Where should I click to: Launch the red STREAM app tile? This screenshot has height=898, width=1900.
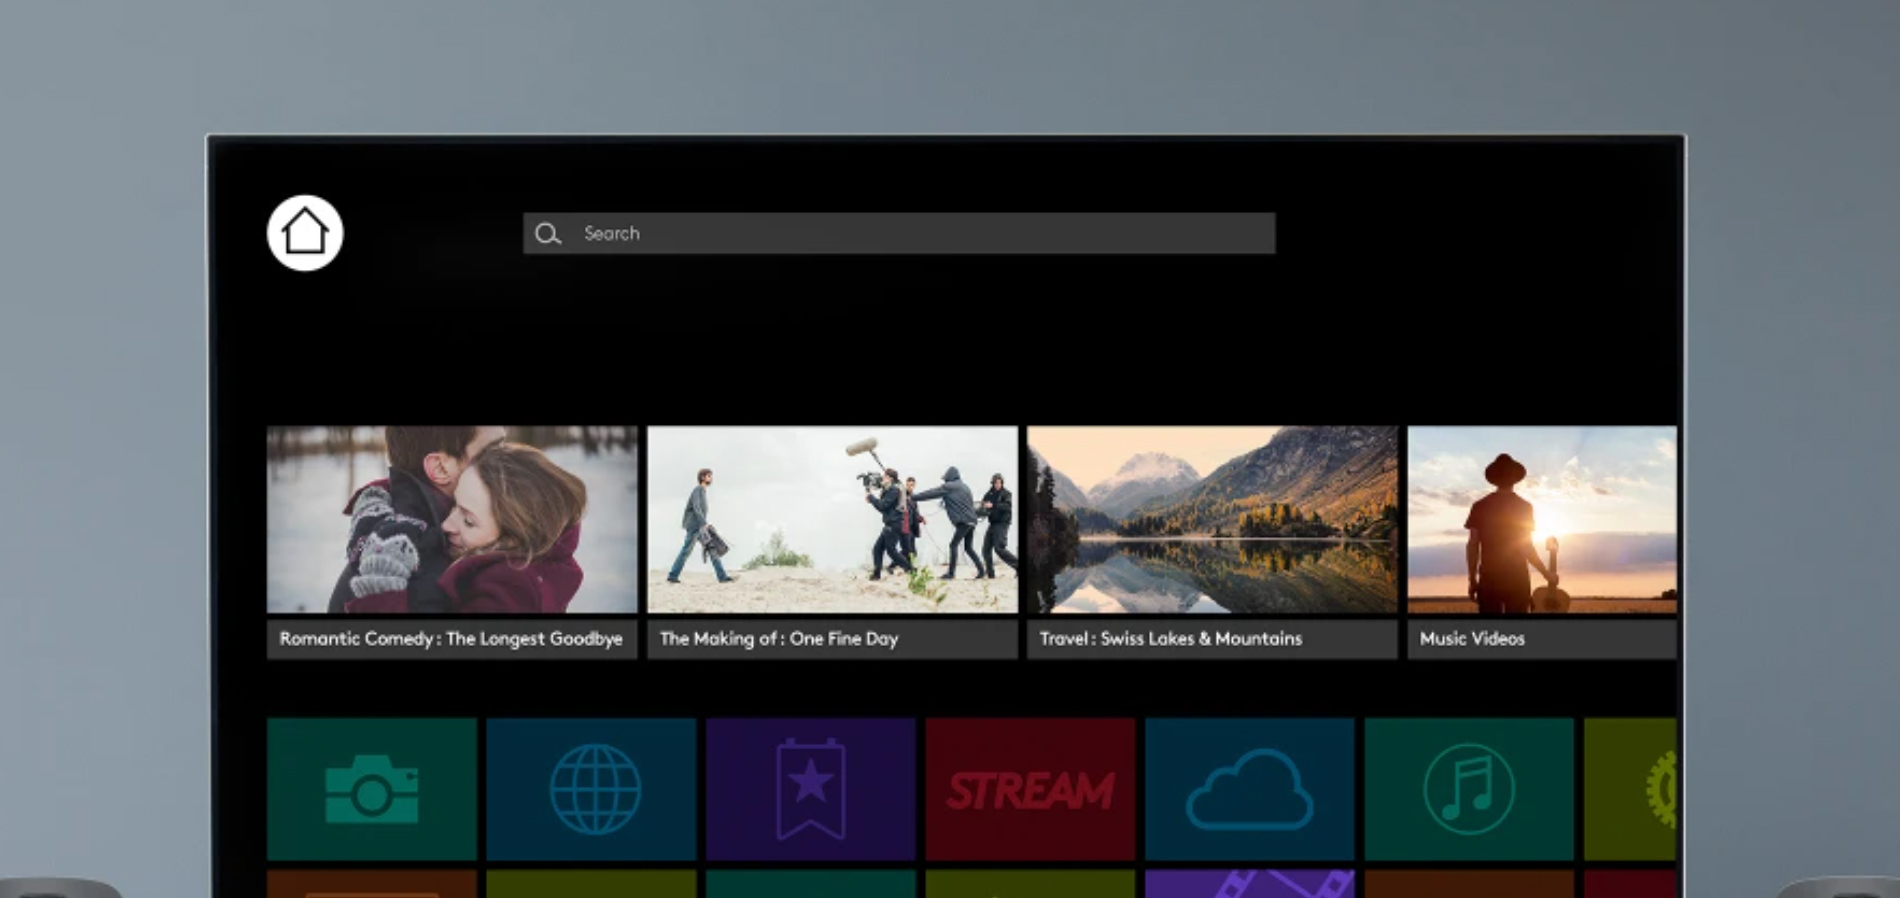pos(1030,789)
